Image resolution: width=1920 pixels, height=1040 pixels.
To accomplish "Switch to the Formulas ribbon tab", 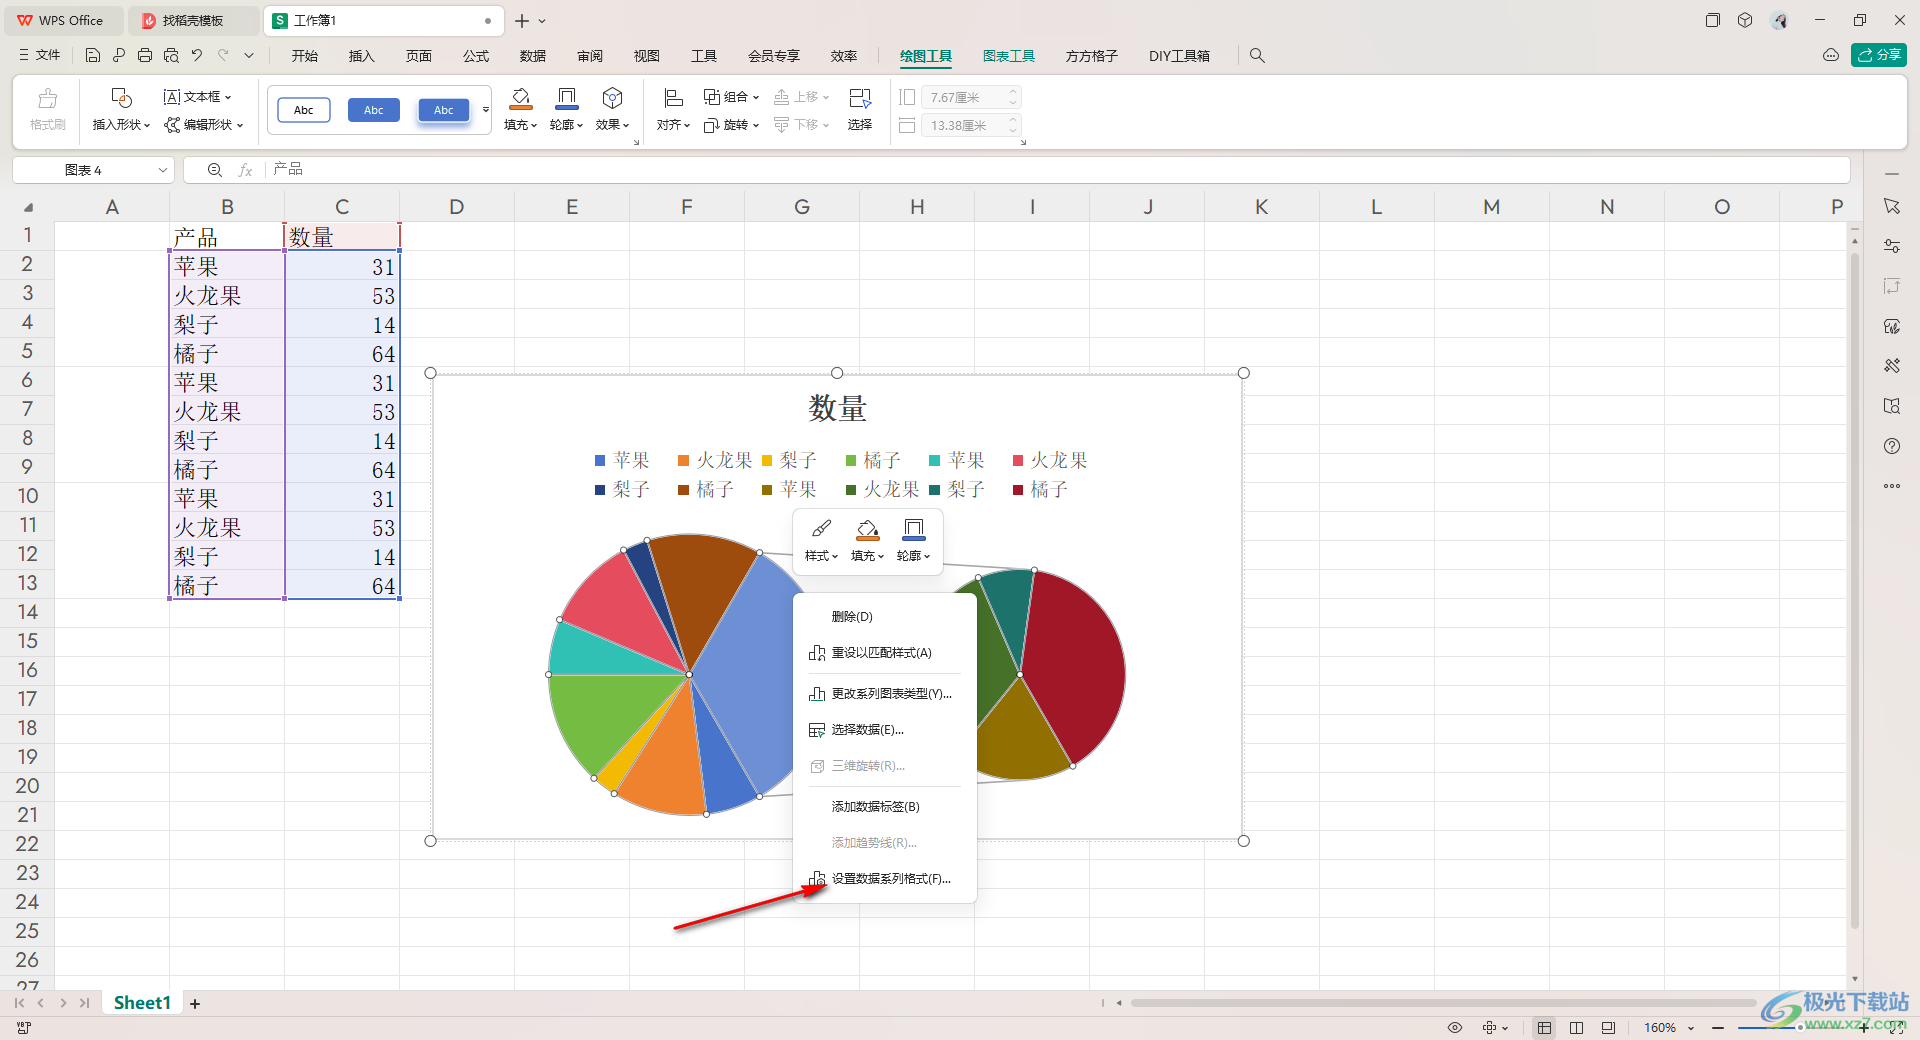I will coord(476,56).
